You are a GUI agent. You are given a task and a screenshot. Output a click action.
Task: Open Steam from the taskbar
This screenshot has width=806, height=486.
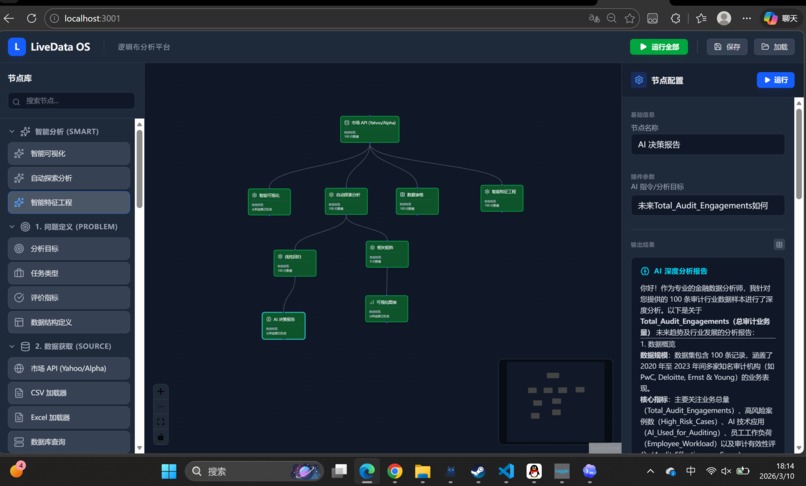point(478,471)
